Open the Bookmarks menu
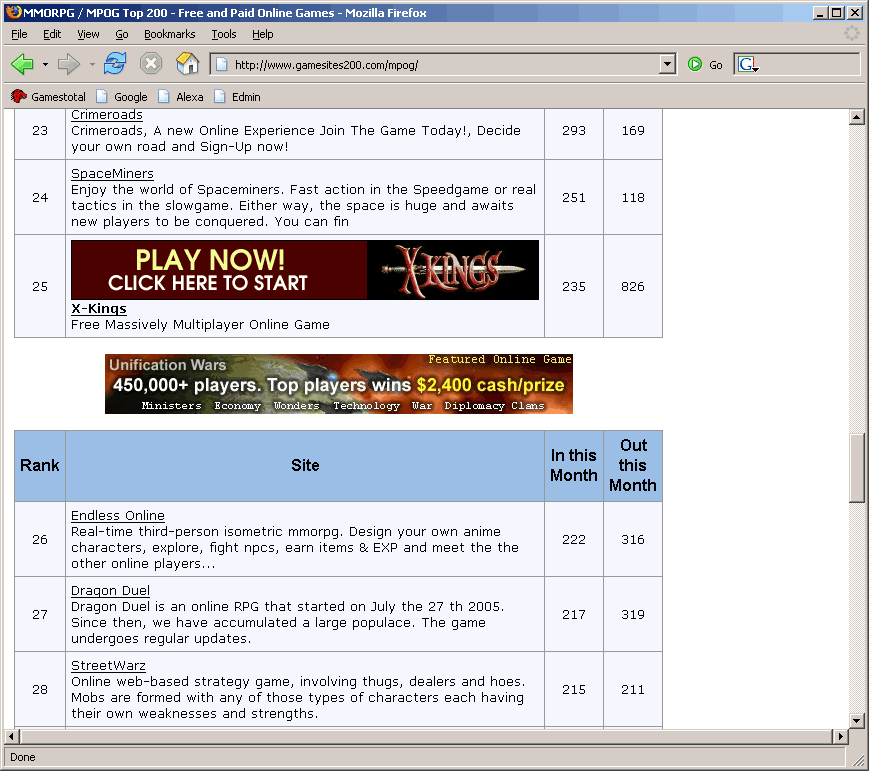The width and height of the screenshot is (869, 771). [x=169, y=34]
